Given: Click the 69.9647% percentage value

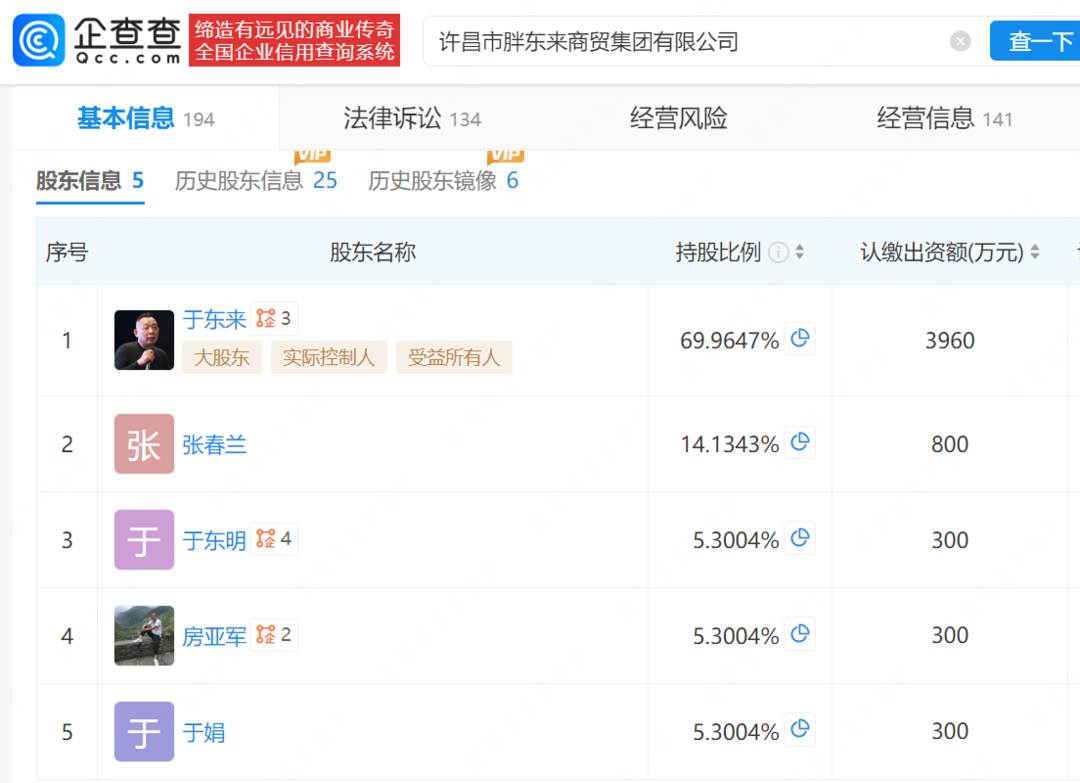Looking at the screenshot, I should coord(729,340).
